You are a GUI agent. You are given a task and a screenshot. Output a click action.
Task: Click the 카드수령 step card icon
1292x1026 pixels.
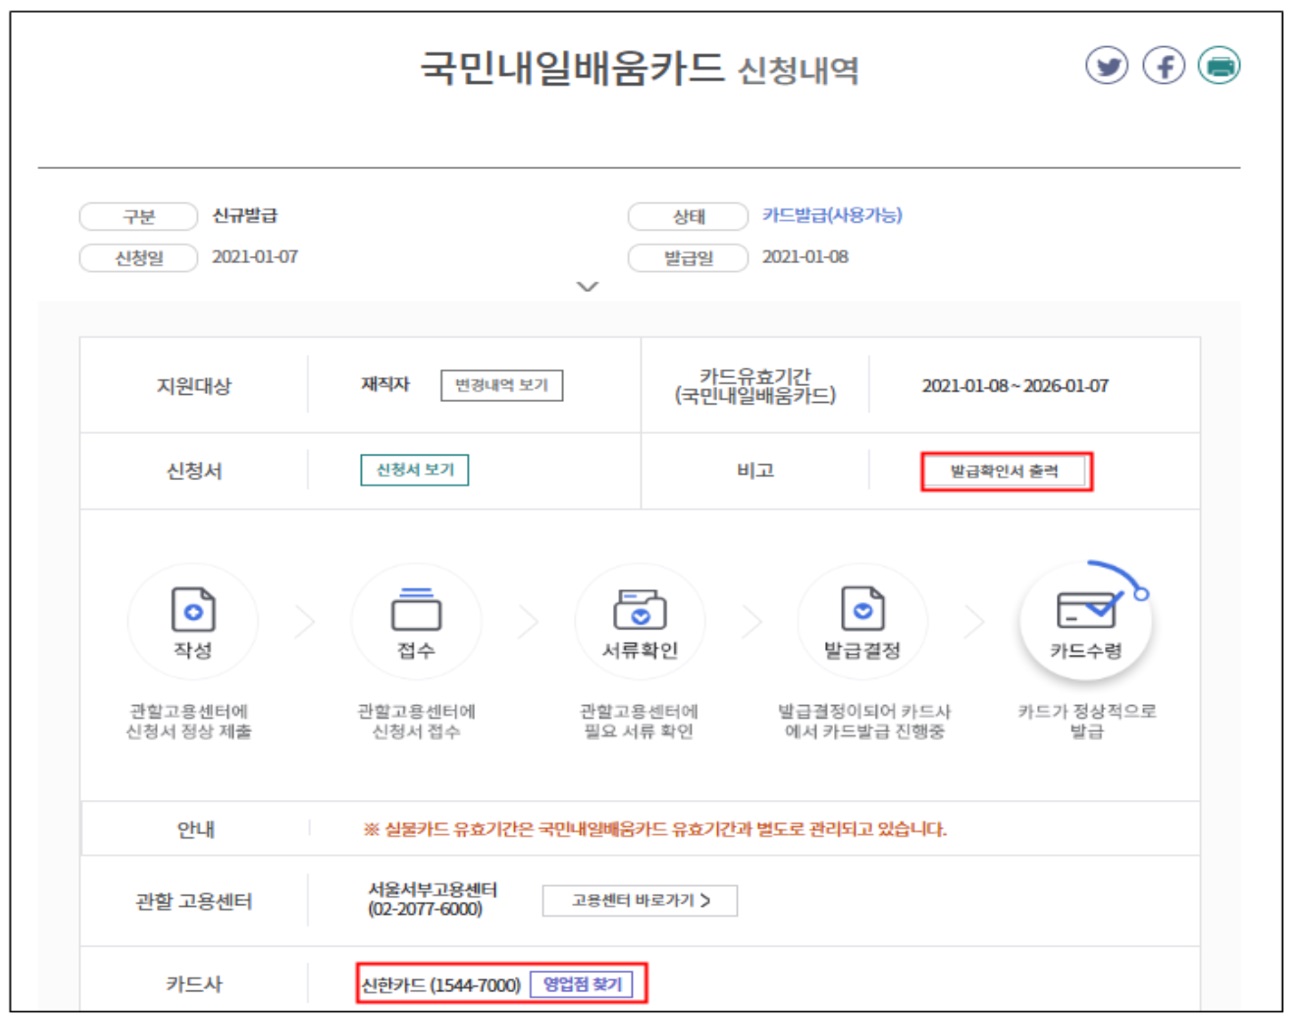(x=1087, y=608)
